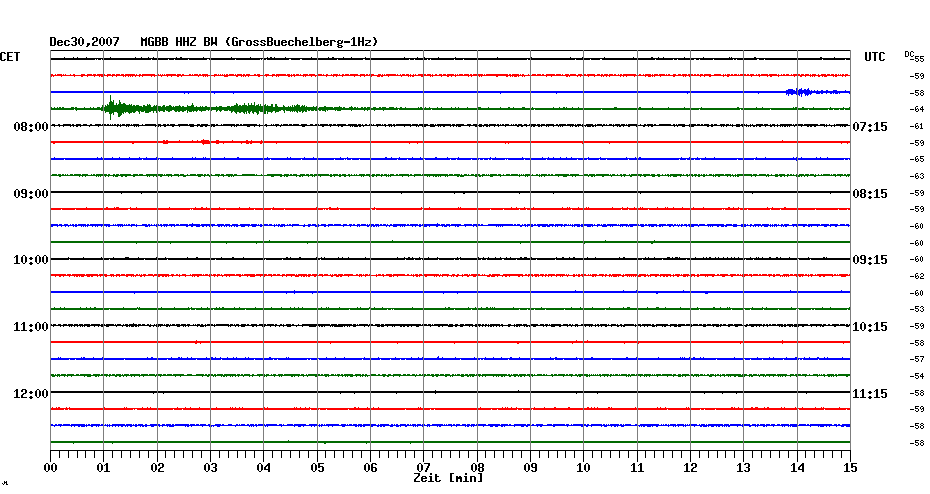Click the date label Dec30,2007
The image size is (930, 494).
tap(84, 42)
